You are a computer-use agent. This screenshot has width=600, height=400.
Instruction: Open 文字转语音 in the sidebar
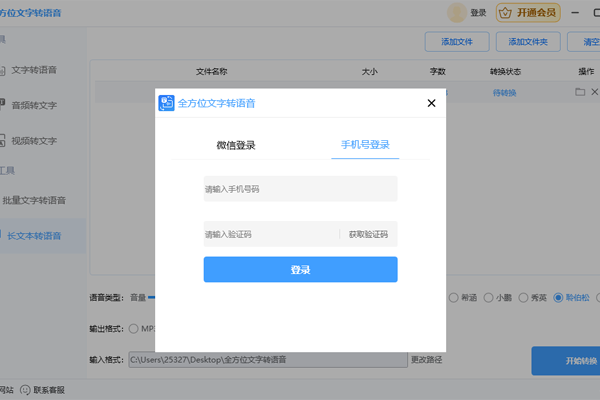pyautogui.click(x=34, y=70)
